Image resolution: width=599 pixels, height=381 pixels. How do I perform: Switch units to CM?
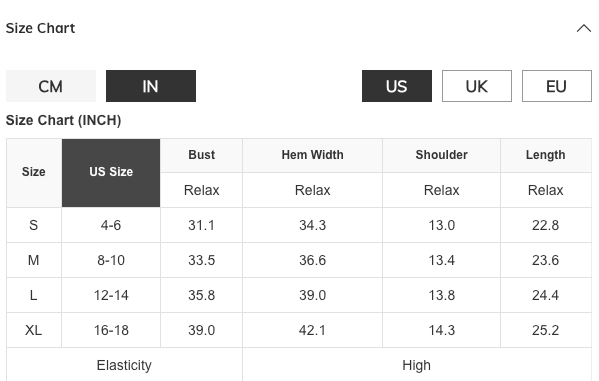click(x=51, y=86)
